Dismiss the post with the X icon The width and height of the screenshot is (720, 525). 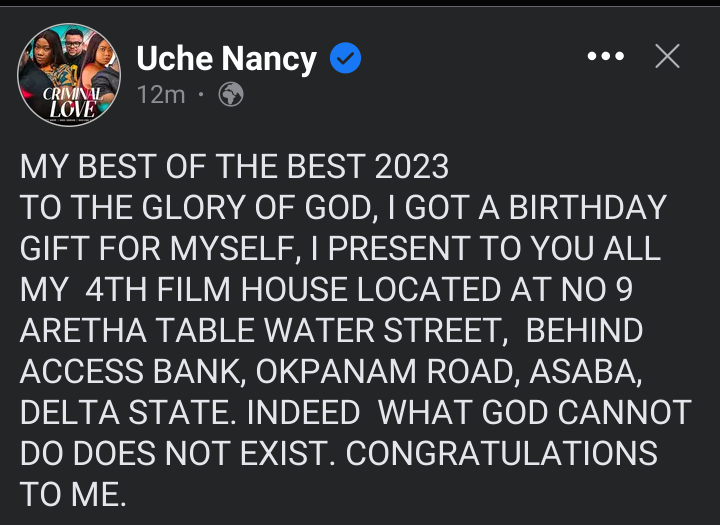[x=666, y=58]
